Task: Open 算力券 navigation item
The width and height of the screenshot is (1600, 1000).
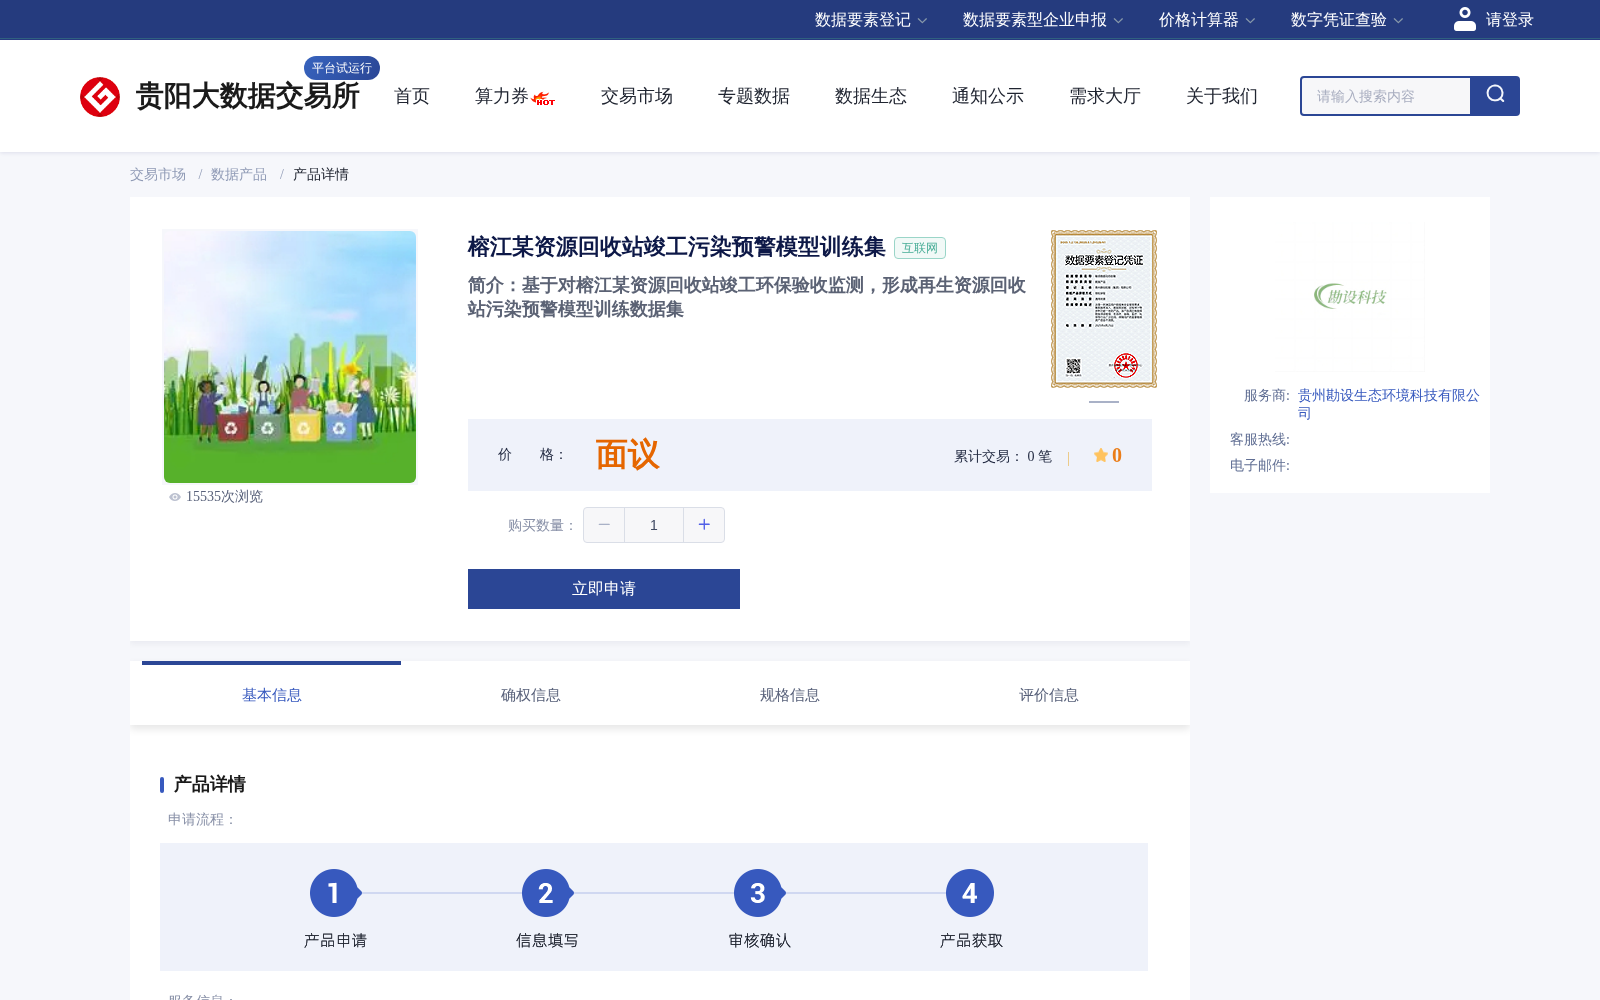Action: pyautogui.click(x=502, y=96)
